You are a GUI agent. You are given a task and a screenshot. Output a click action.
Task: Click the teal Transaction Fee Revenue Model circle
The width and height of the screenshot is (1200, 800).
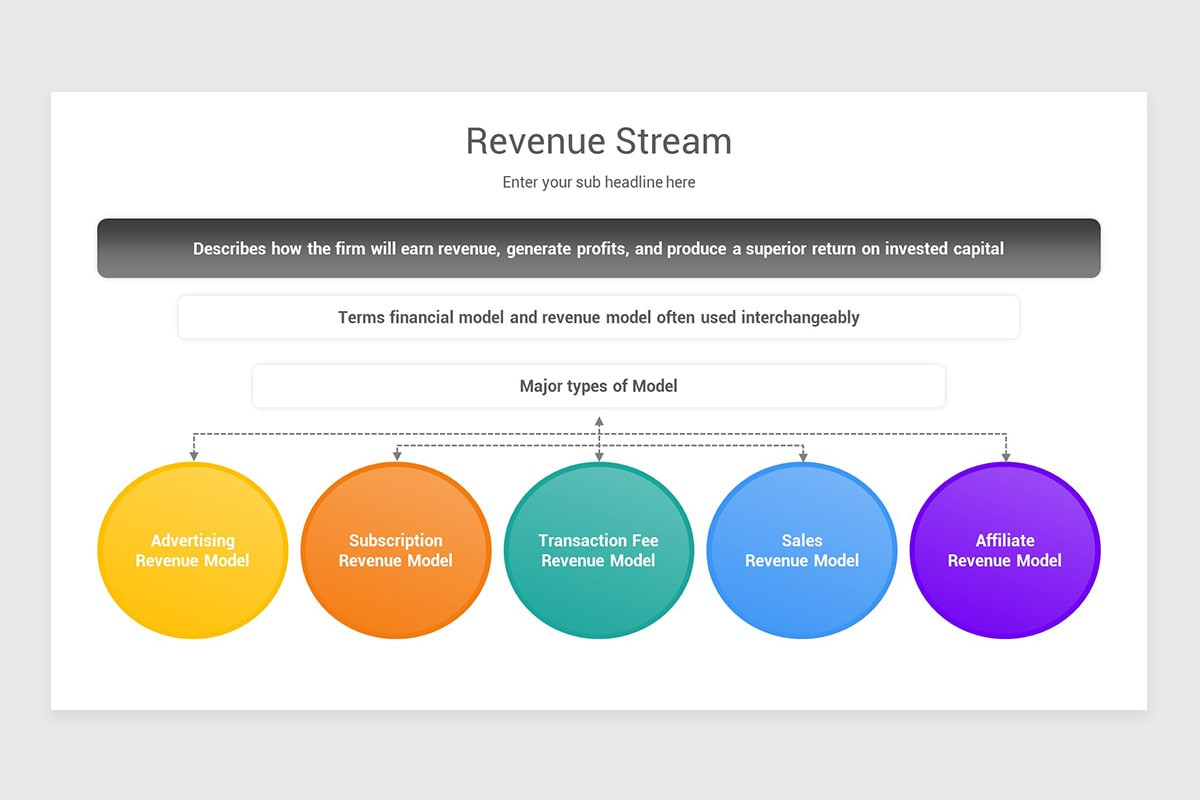598,550
